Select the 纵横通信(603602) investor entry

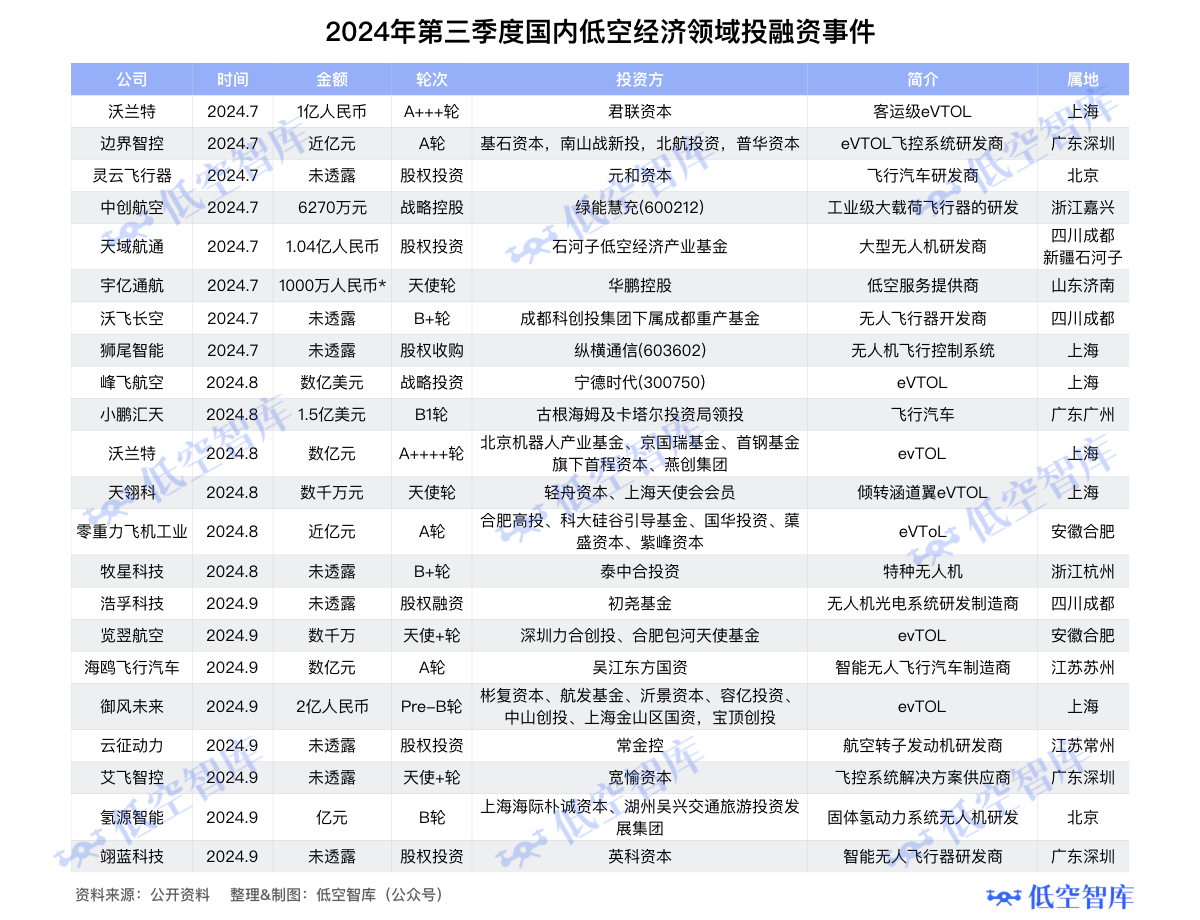click(640, 351)
